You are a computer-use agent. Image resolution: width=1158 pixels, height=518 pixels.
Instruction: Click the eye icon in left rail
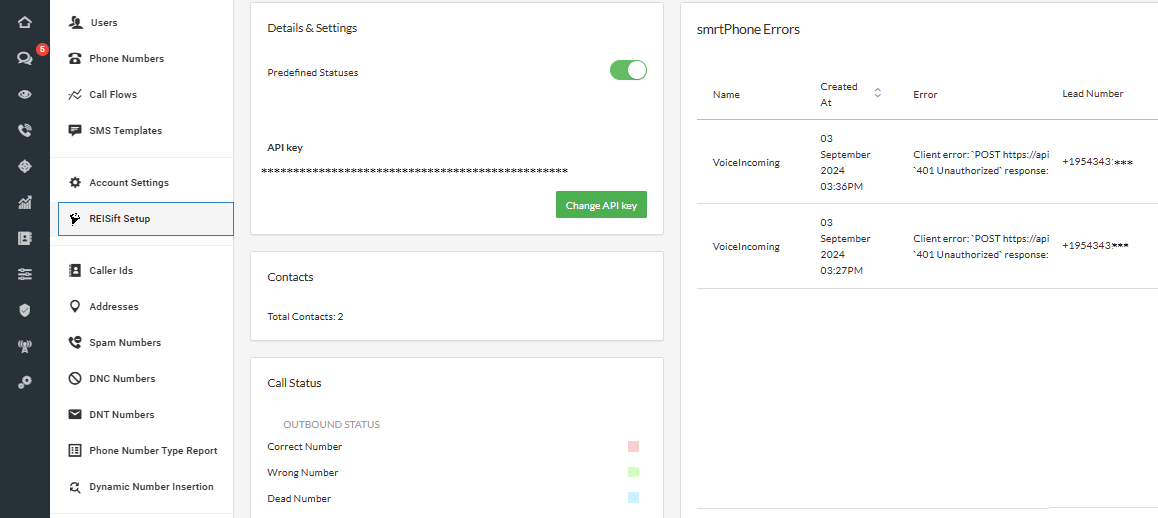tap(25, 94)
